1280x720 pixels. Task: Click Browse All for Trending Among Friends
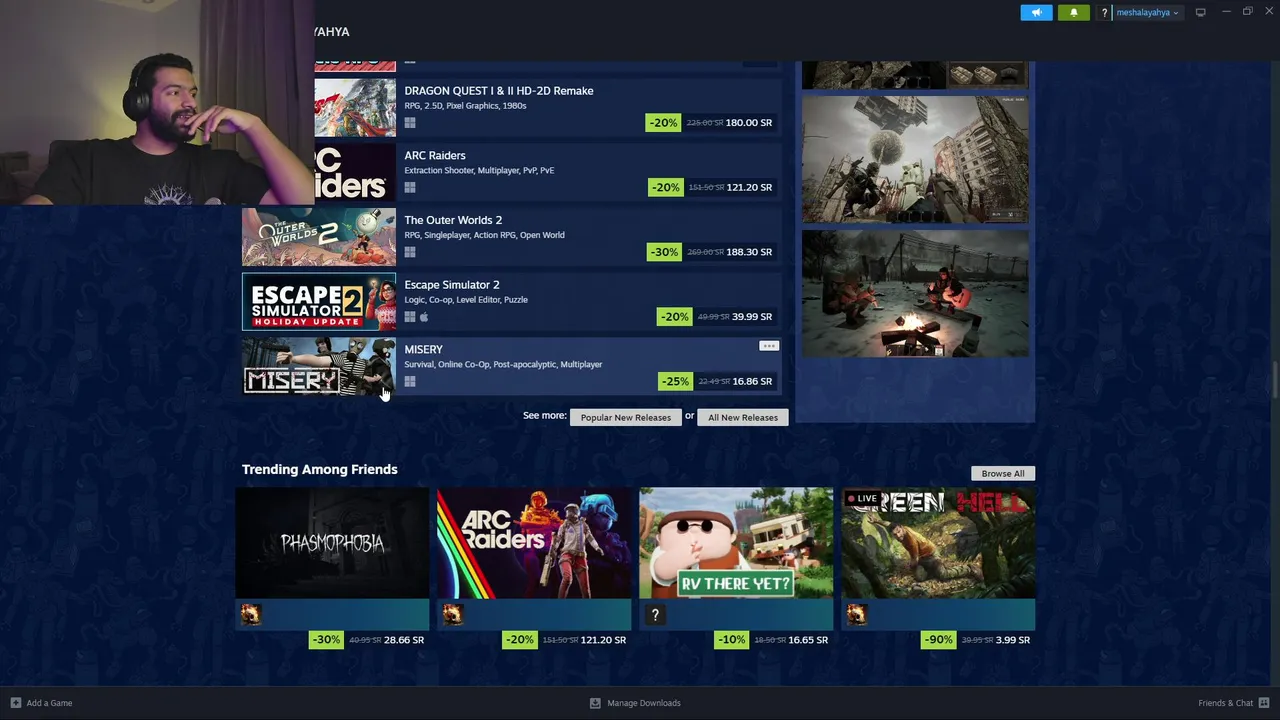pos(1003,473)
